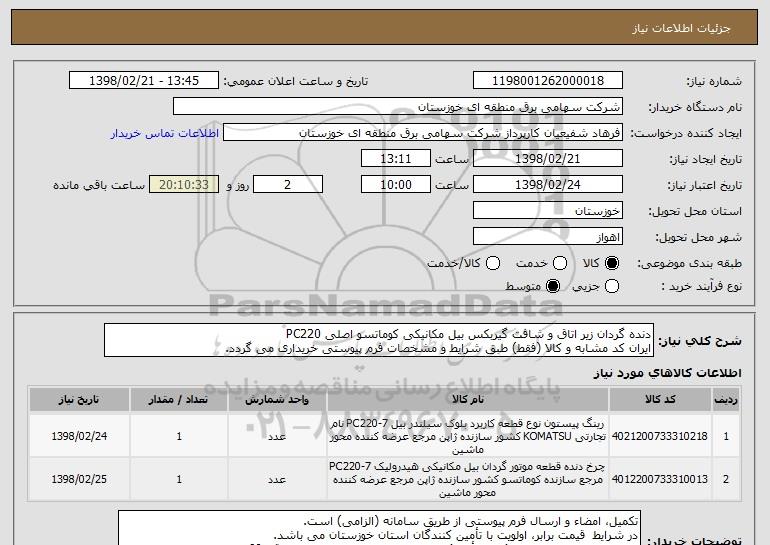The width and height of the screenshot is (770, 545).
Task: Click the buyer organization name field
Action: click(398, 107)
